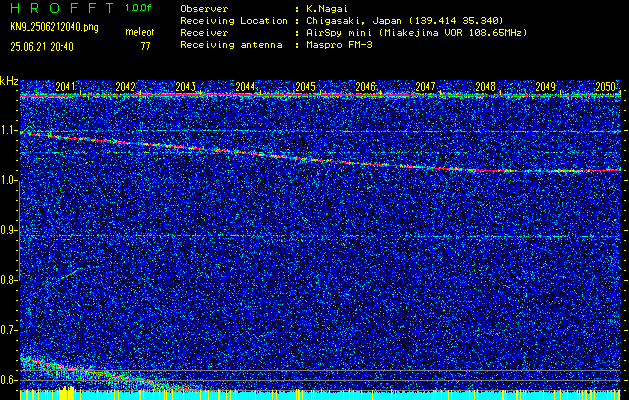Click the meteor count label
Image resolution: width=629 pixels, height=400 pixels.
coord(140,32)
